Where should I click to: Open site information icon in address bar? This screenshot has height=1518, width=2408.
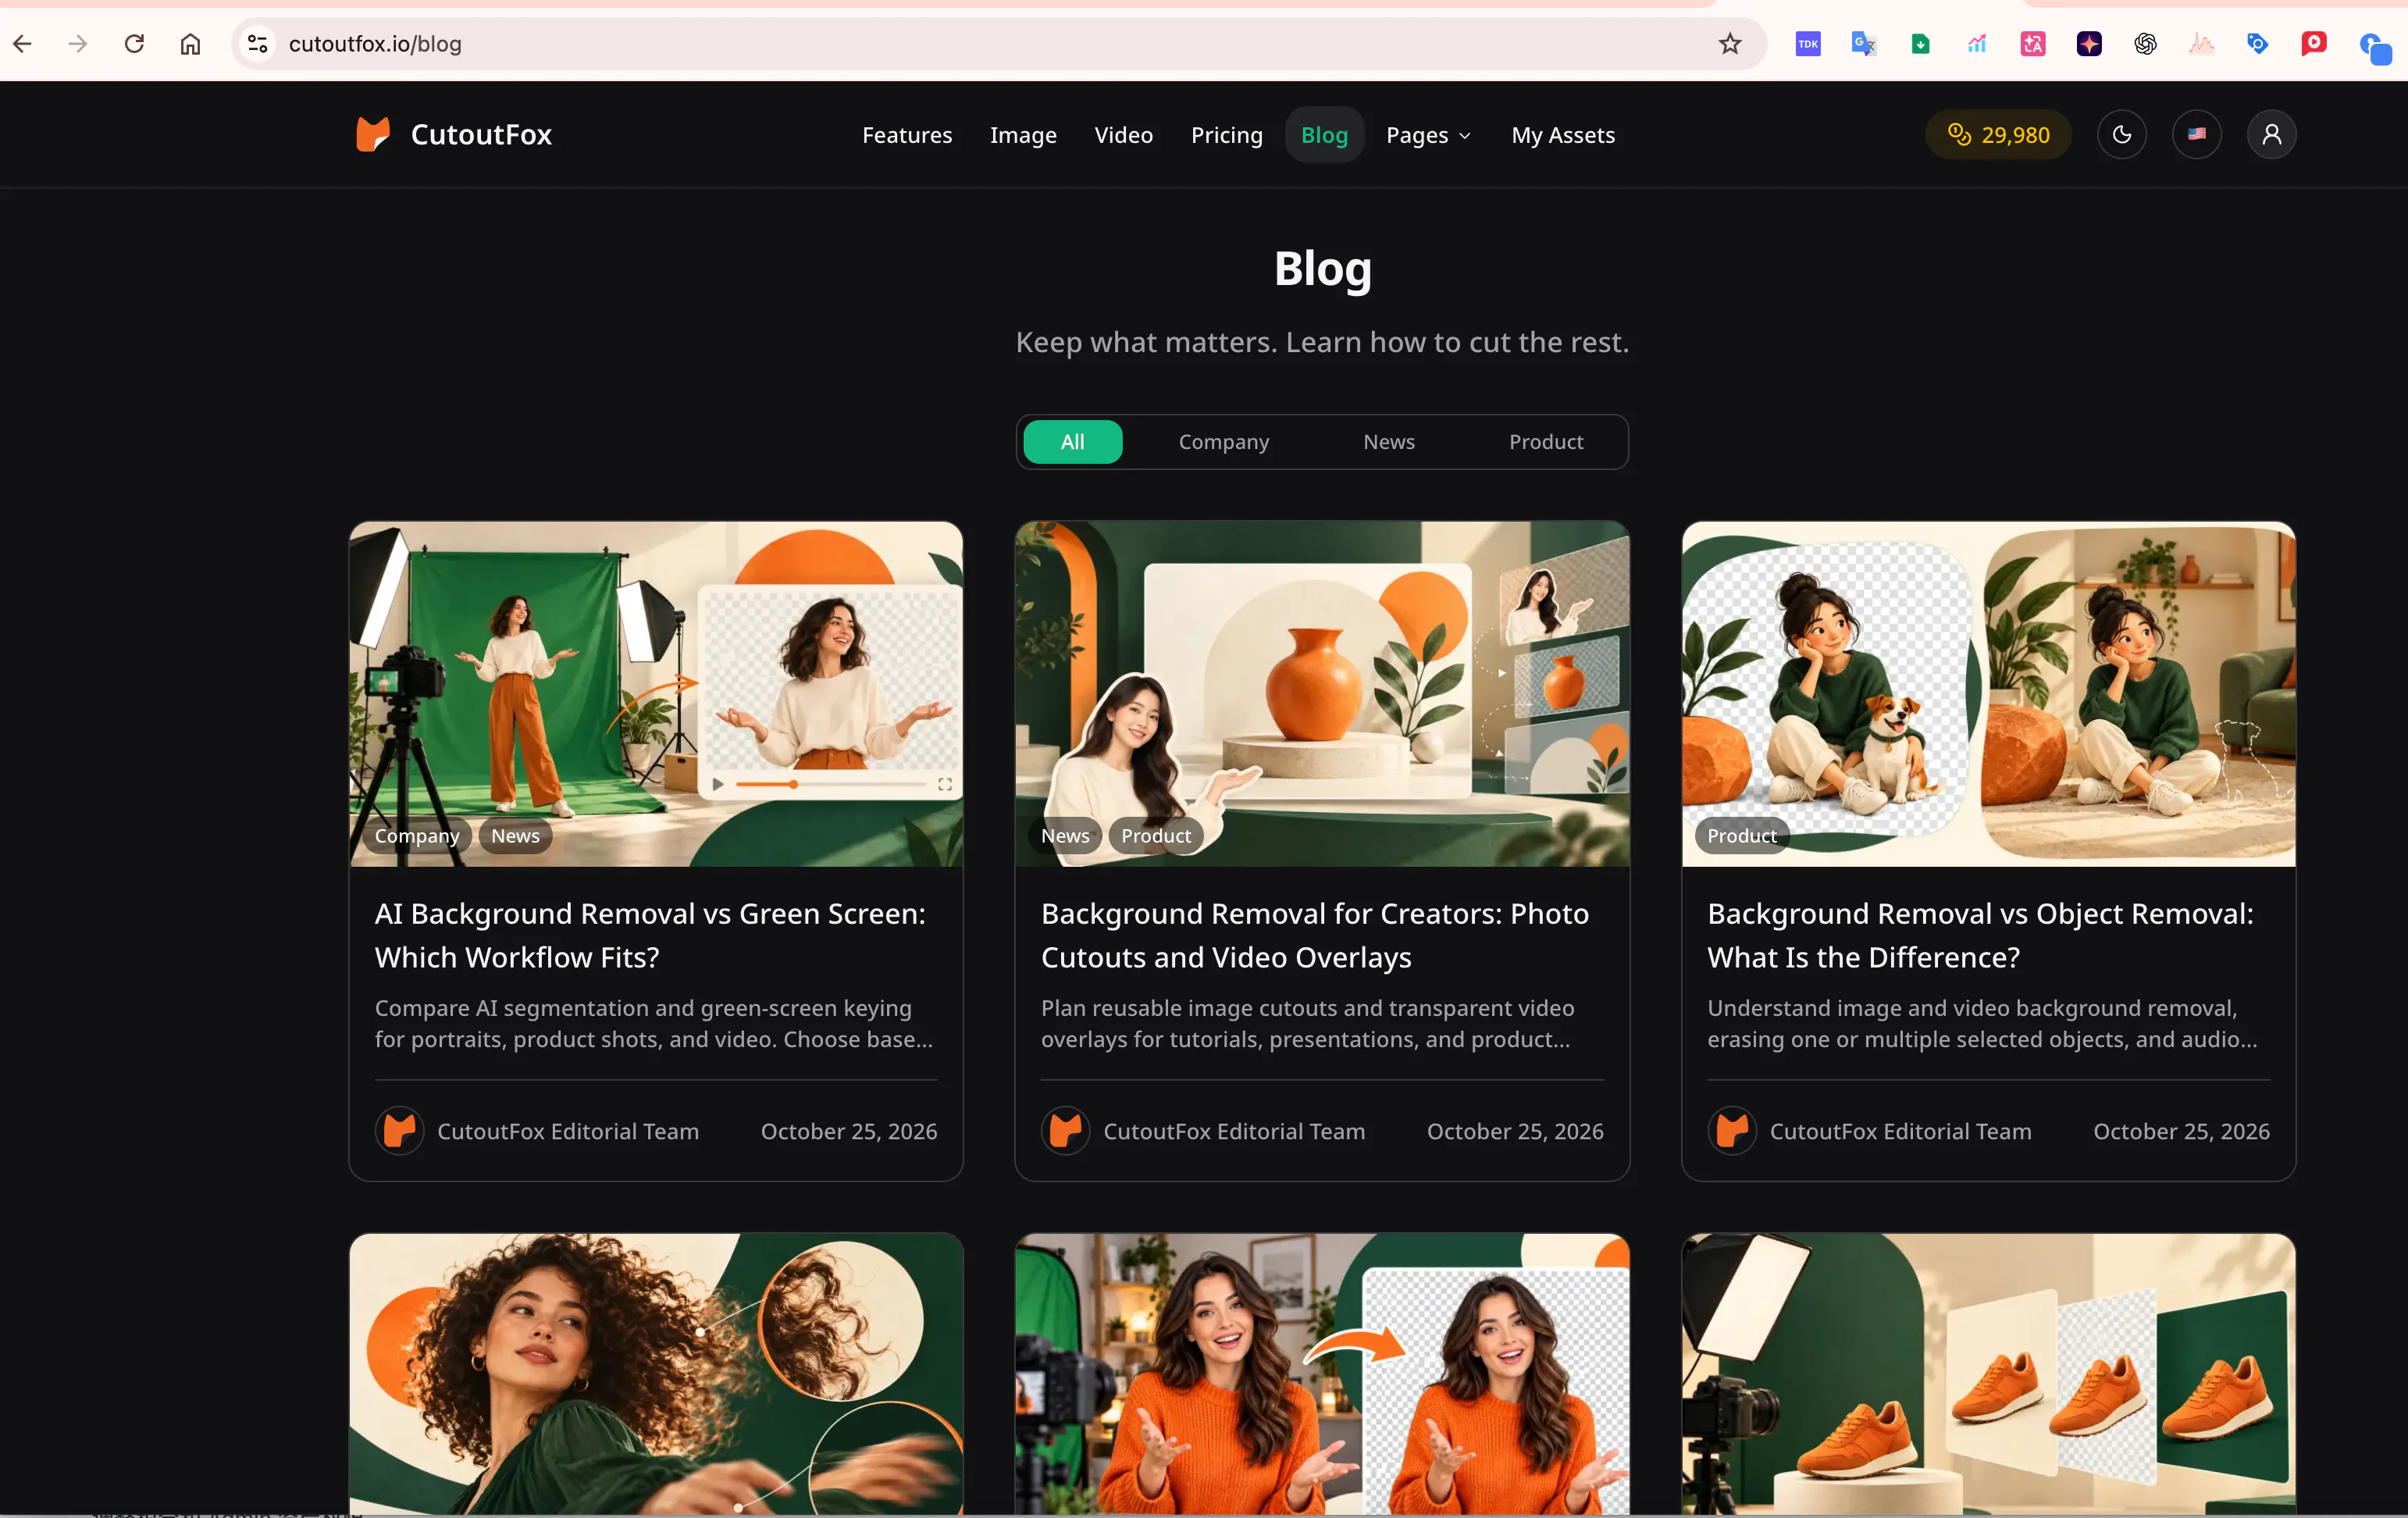257,43
